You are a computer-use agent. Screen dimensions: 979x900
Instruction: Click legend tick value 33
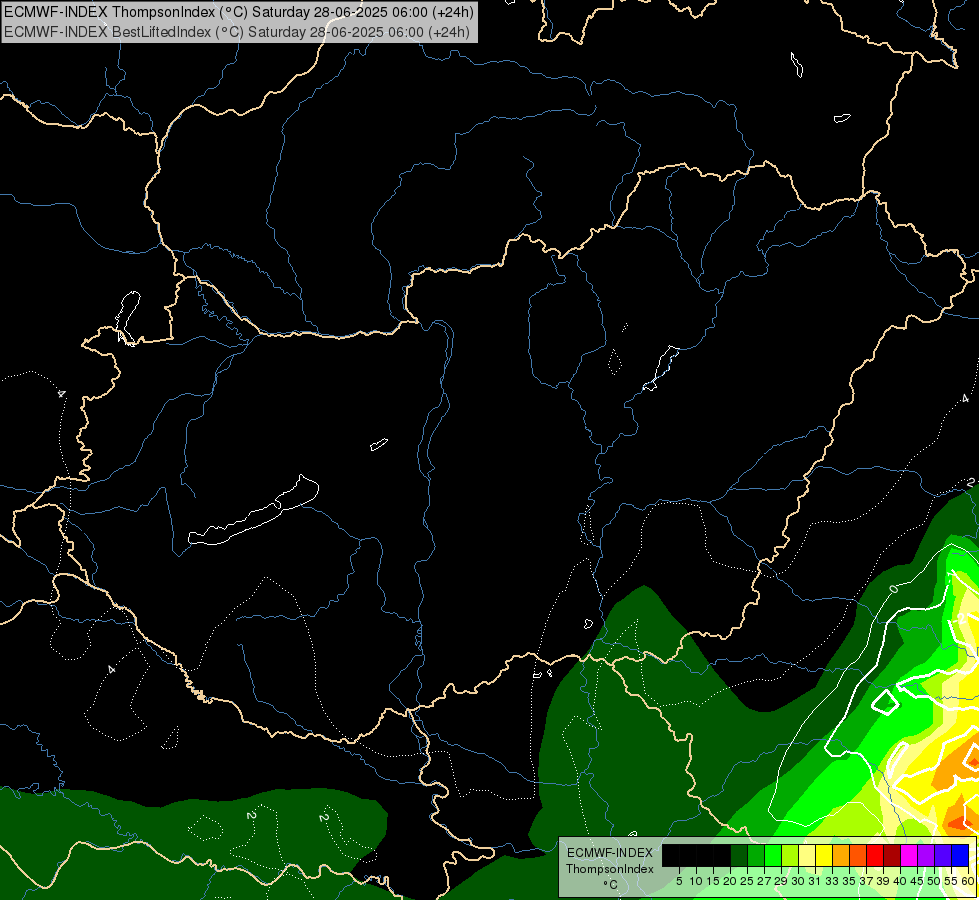pos(832,881)
